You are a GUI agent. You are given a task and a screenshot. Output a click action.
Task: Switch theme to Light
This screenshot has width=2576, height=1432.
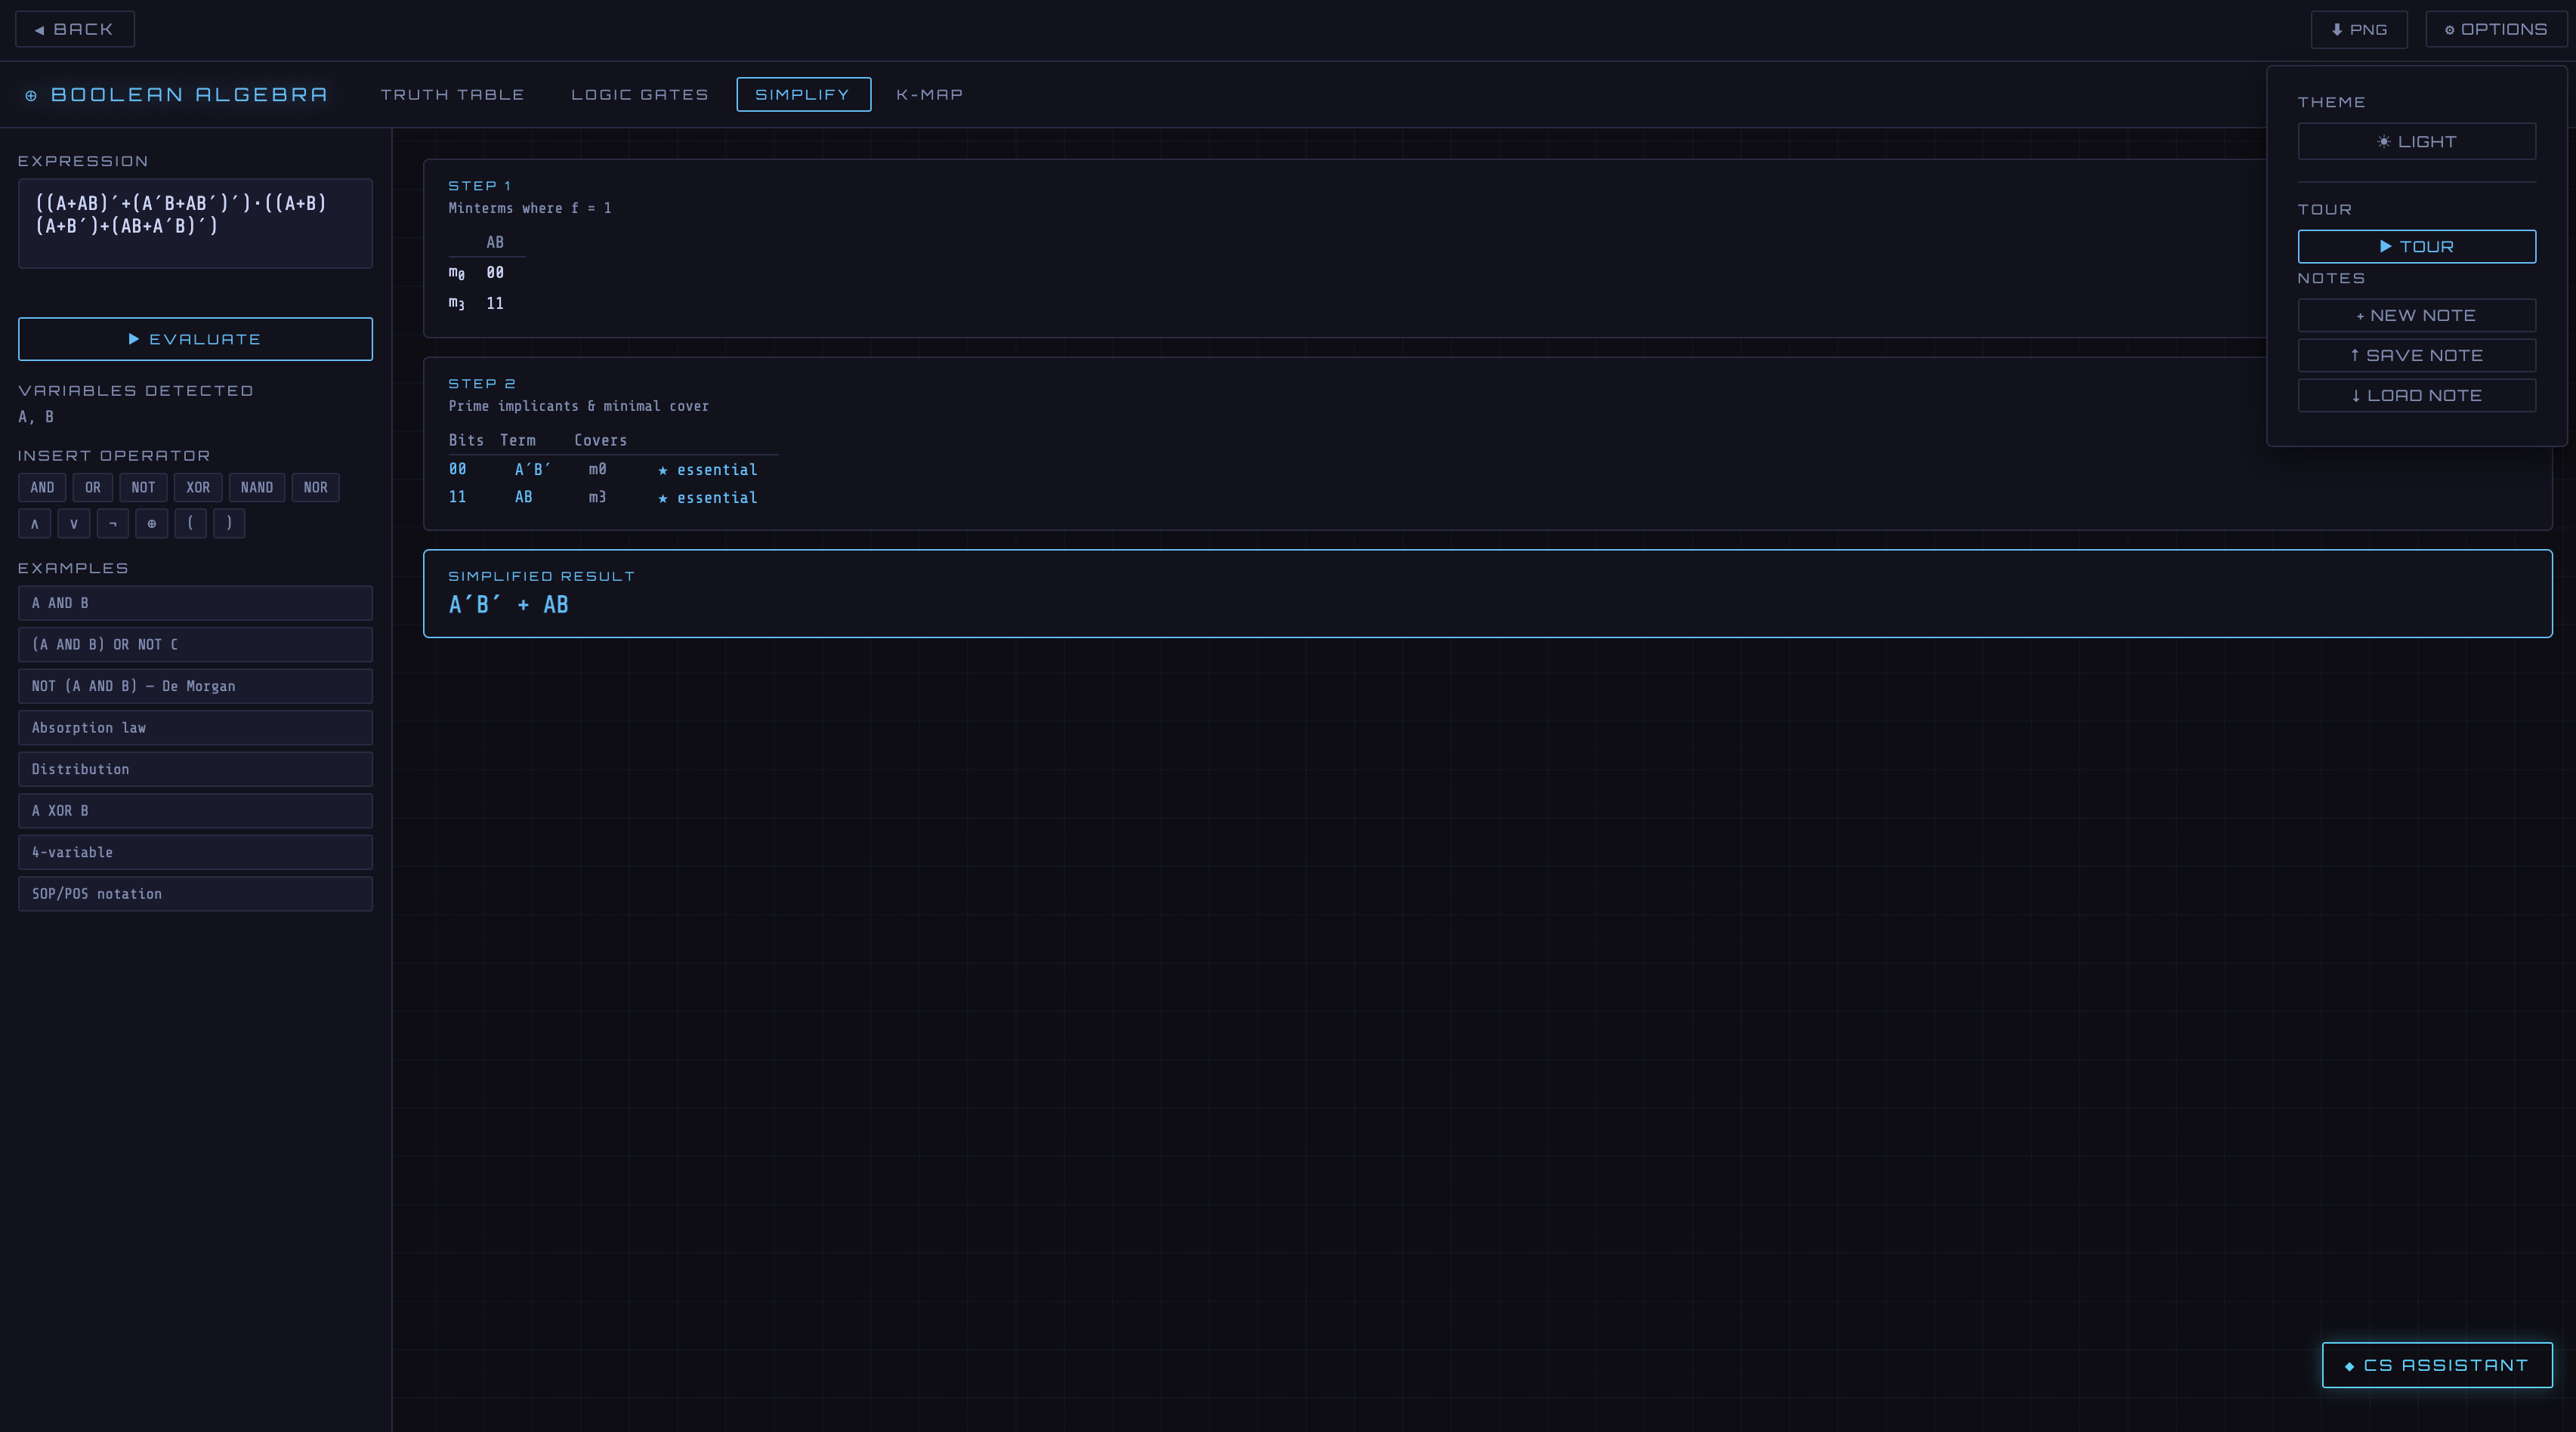2416,141
